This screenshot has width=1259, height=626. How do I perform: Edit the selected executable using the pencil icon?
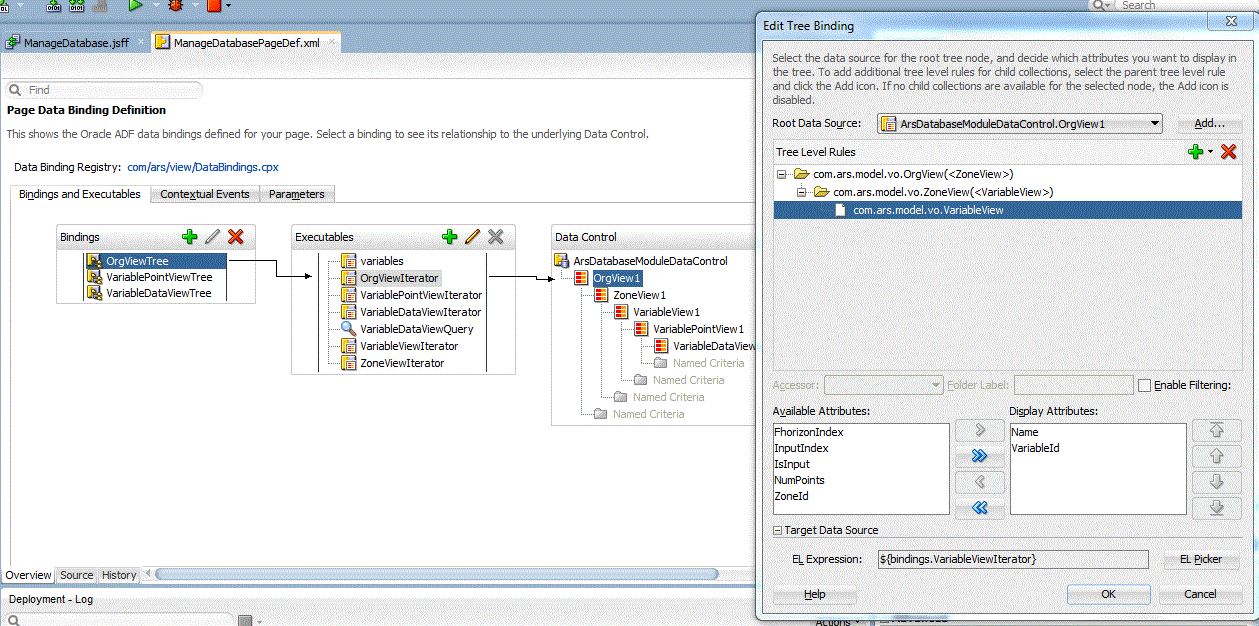coord(472,237)
